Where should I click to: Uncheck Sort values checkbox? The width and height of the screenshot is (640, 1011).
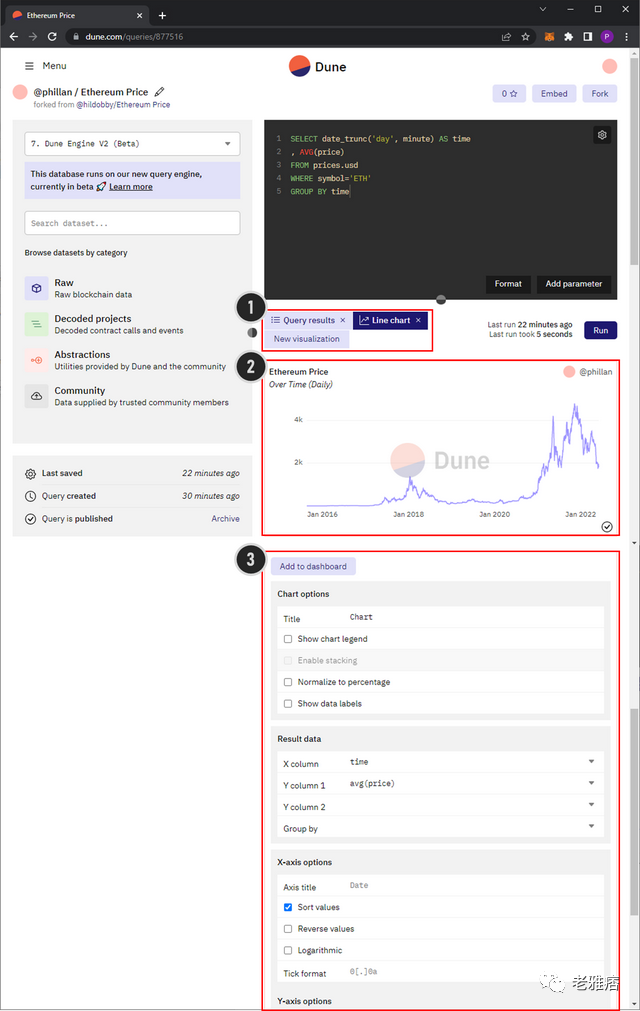tap(288, 907)
